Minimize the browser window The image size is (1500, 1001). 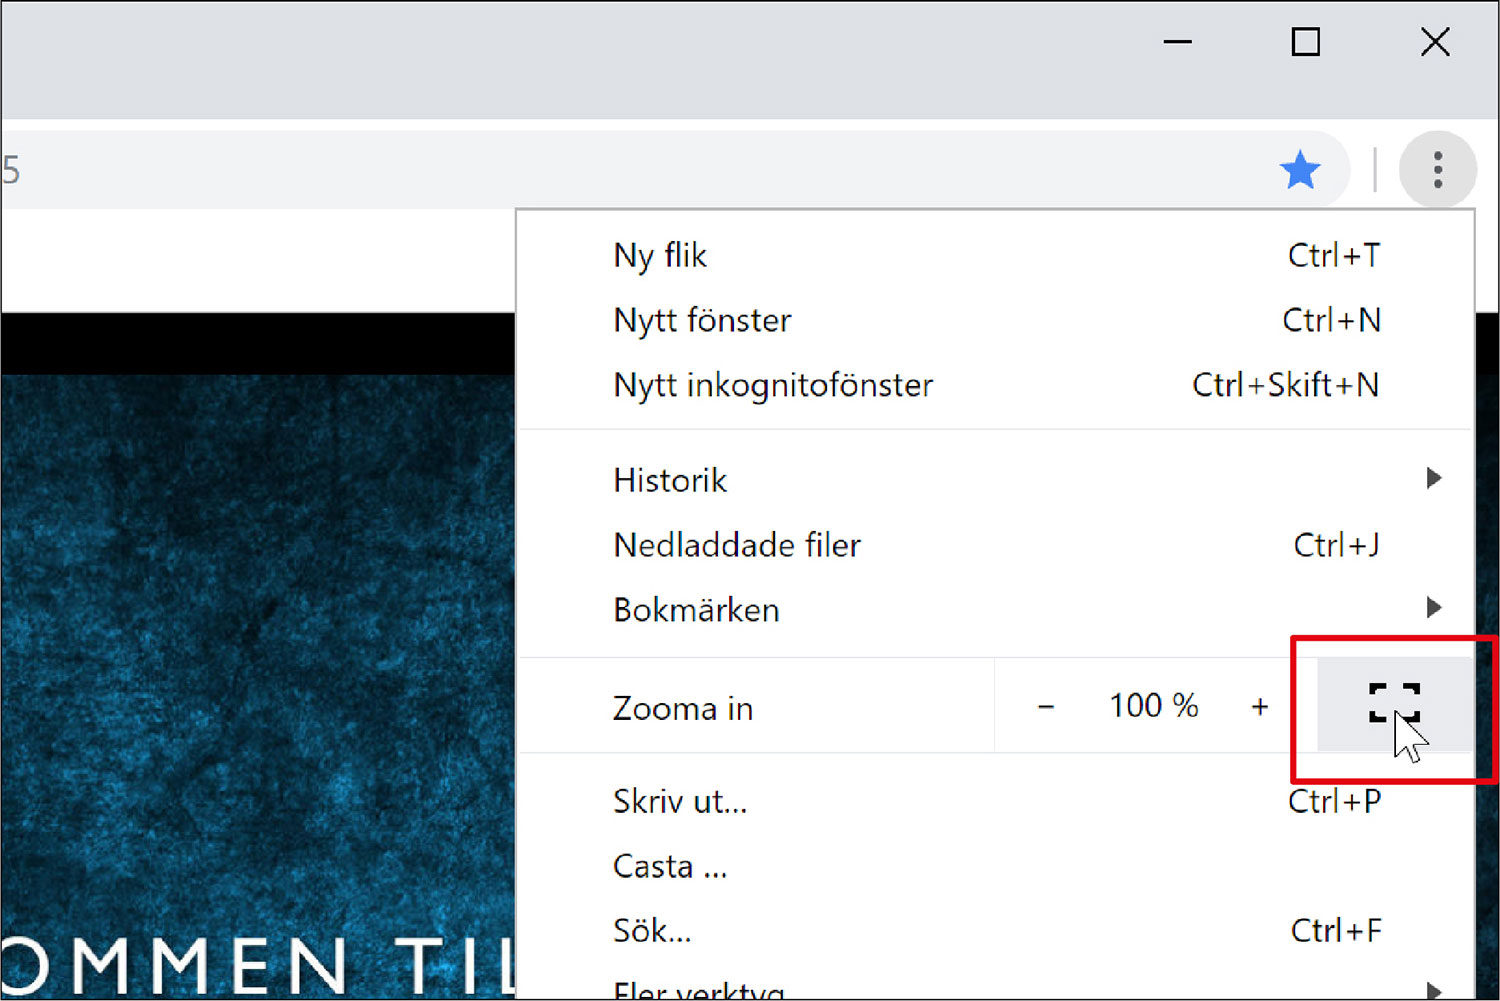click(x=1177, y=42)
